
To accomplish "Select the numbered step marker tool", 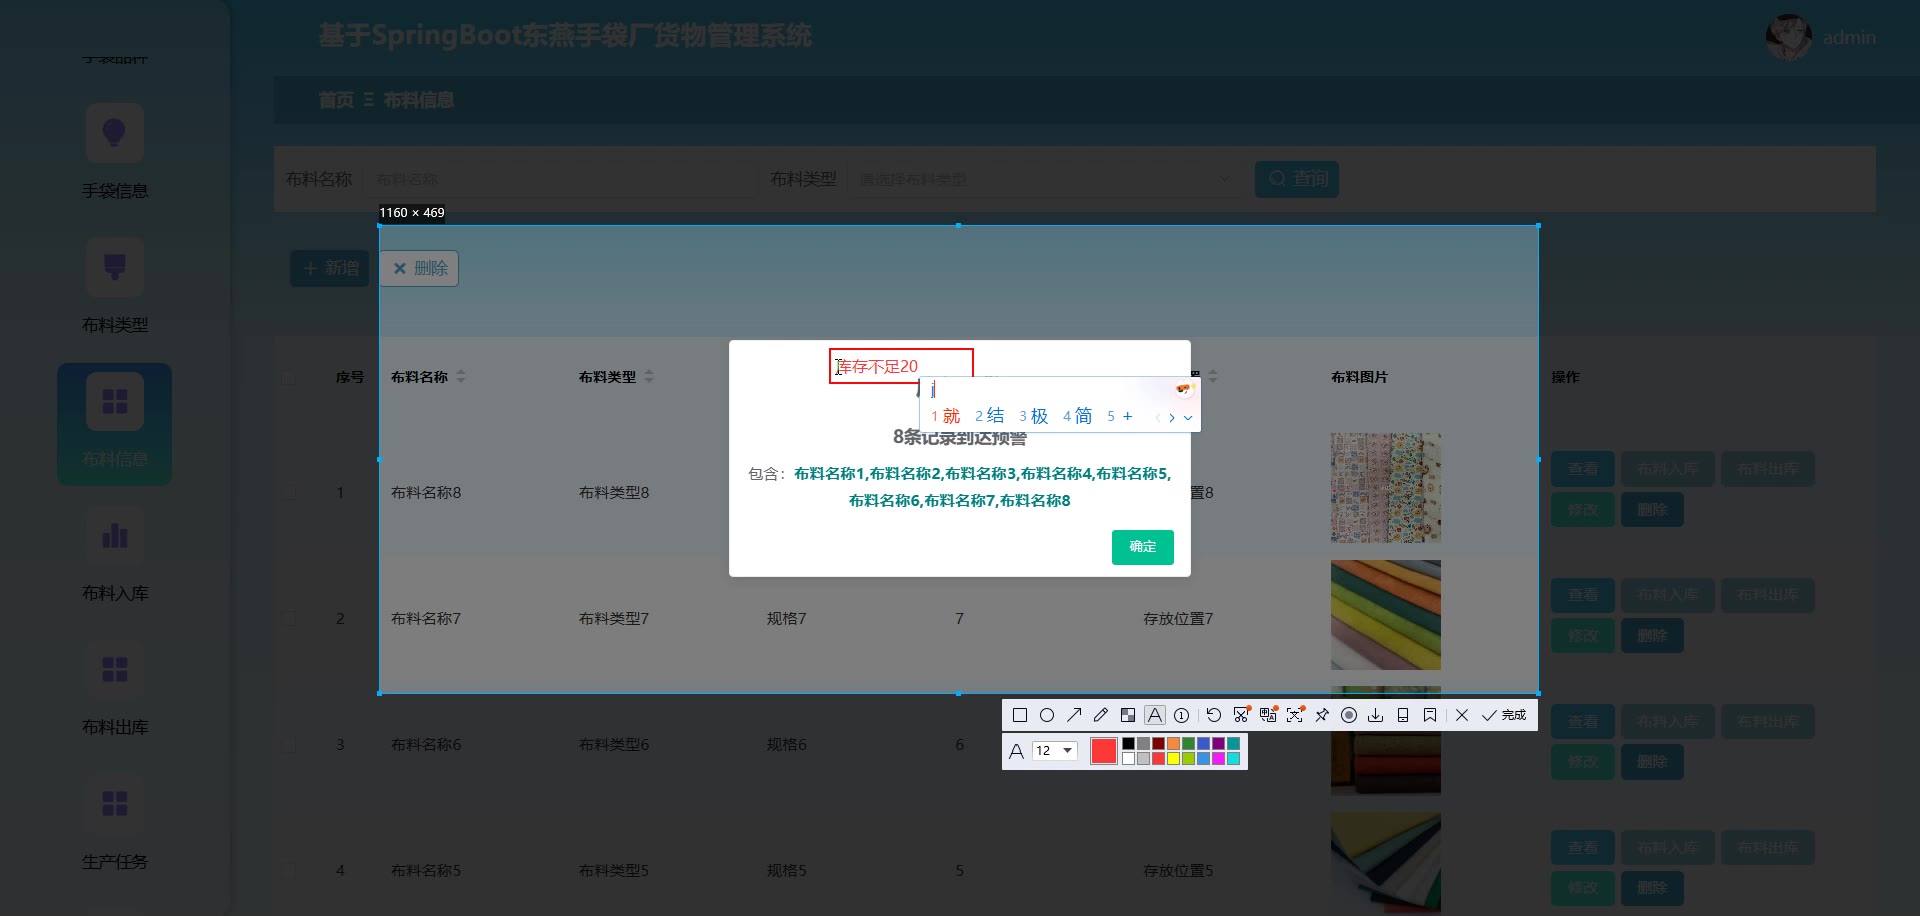I will tap(1182, 715).
